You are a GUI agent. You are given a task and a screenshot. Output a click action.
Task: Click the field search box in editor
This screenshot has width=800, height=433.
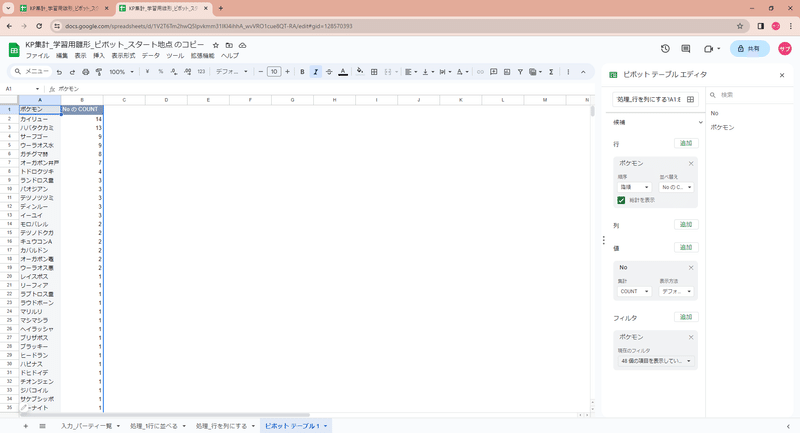(x=750, y=95)
